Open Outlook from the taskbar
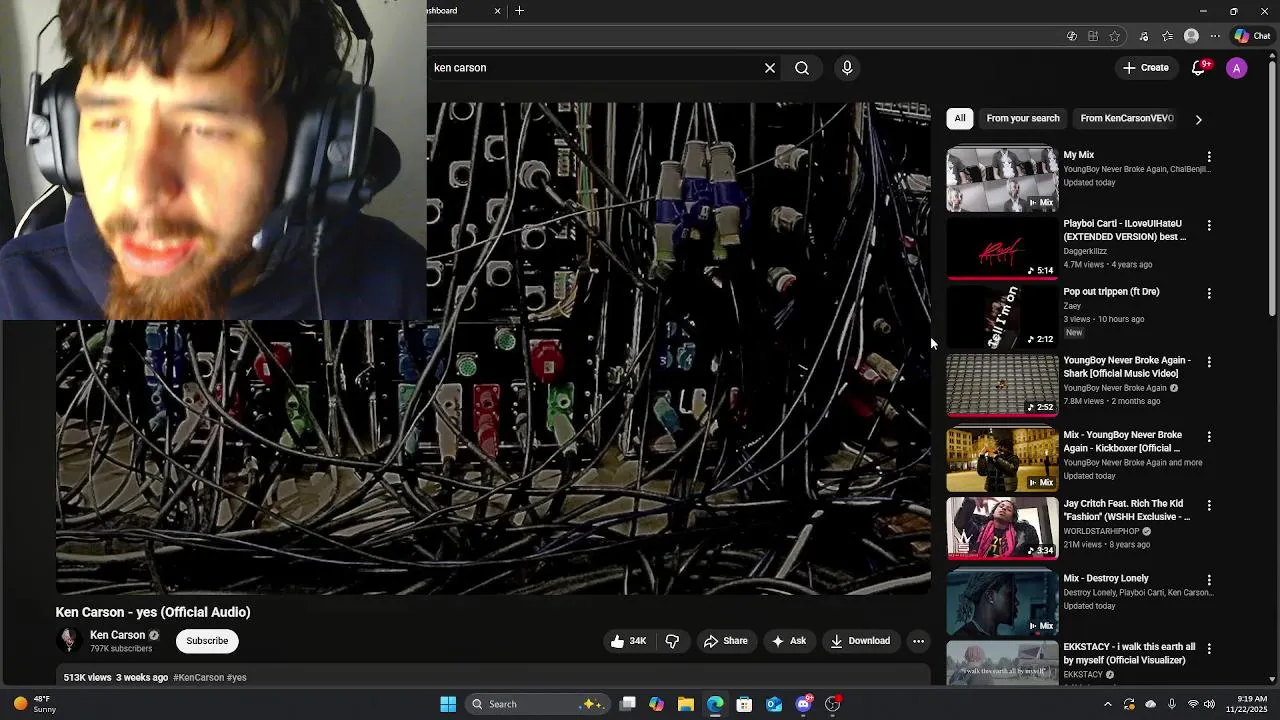The height and width of the screenshot is (720, 1280). (x=774, y=704)
